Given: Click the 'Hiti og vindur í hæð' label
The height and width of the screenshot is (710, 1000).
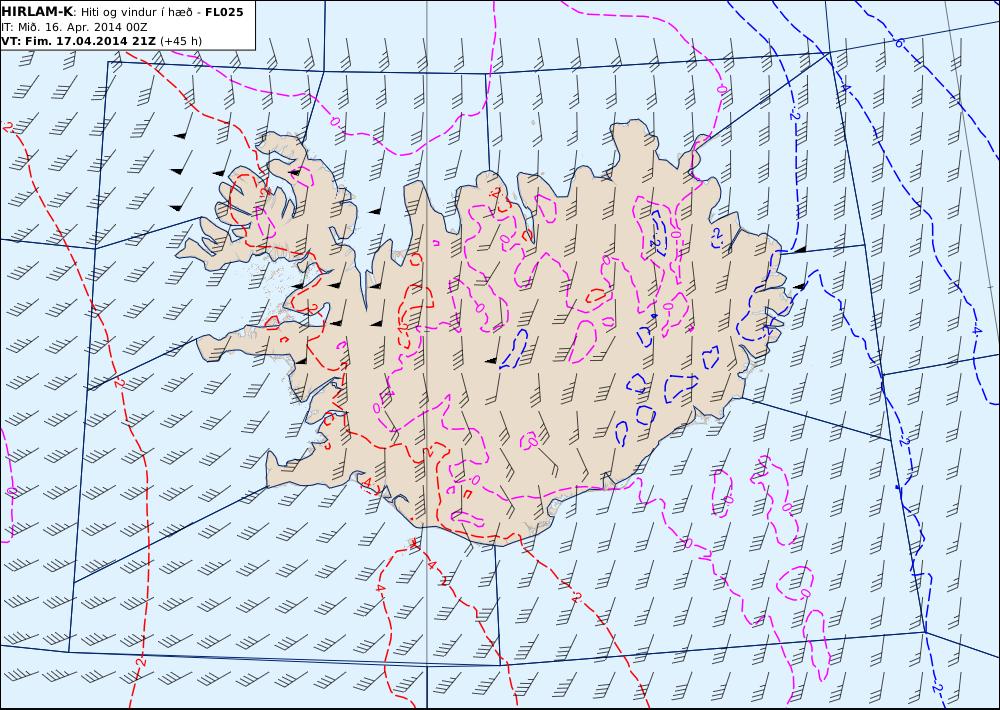Looking at the screenshot, I should (136, 12).
